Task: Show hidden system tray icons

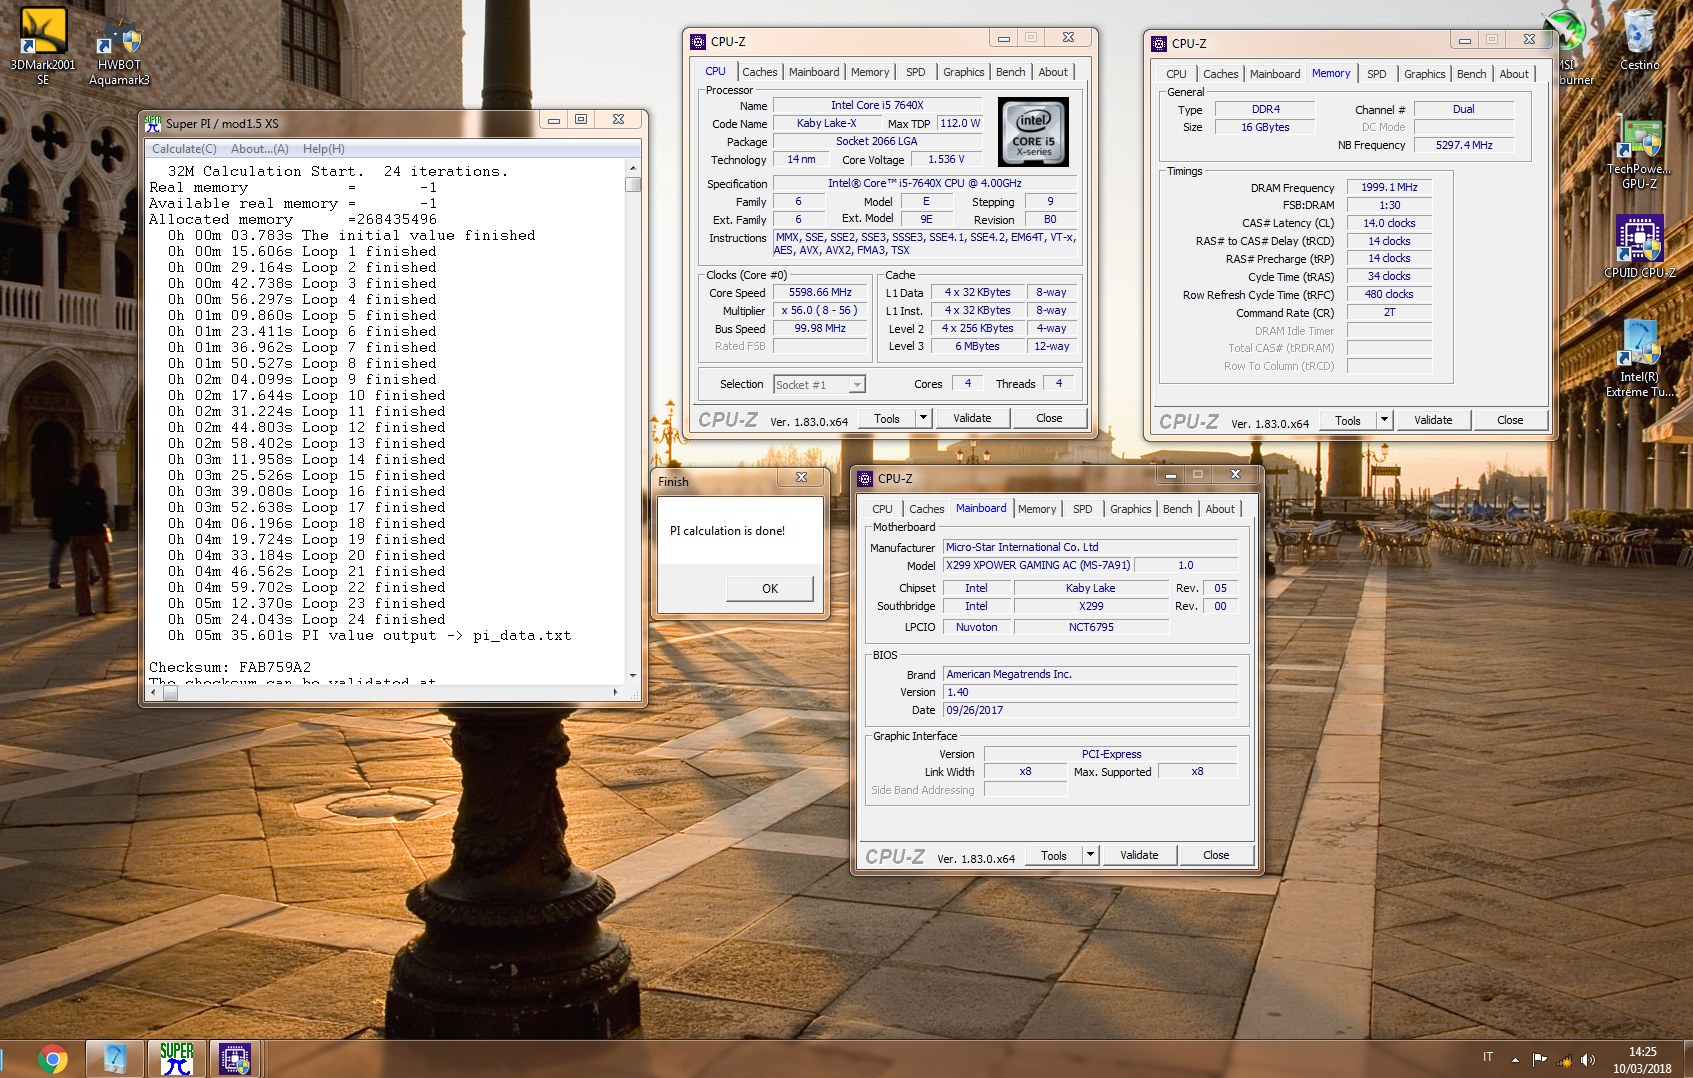Action: (x=1515, y=1059)
